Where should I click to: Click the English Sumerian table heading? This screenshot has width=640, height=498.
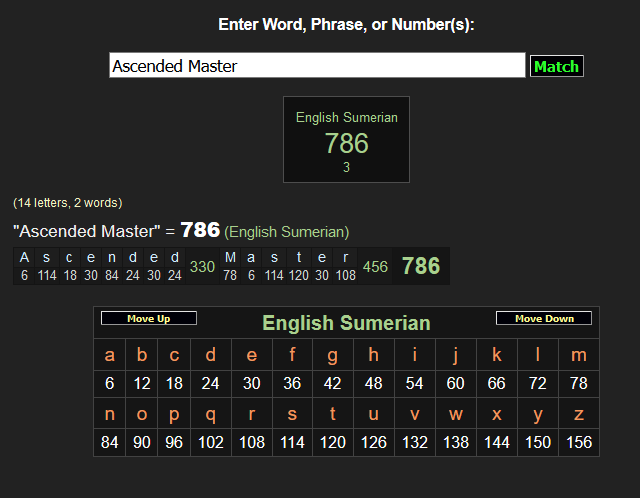(x=346, y=323)
